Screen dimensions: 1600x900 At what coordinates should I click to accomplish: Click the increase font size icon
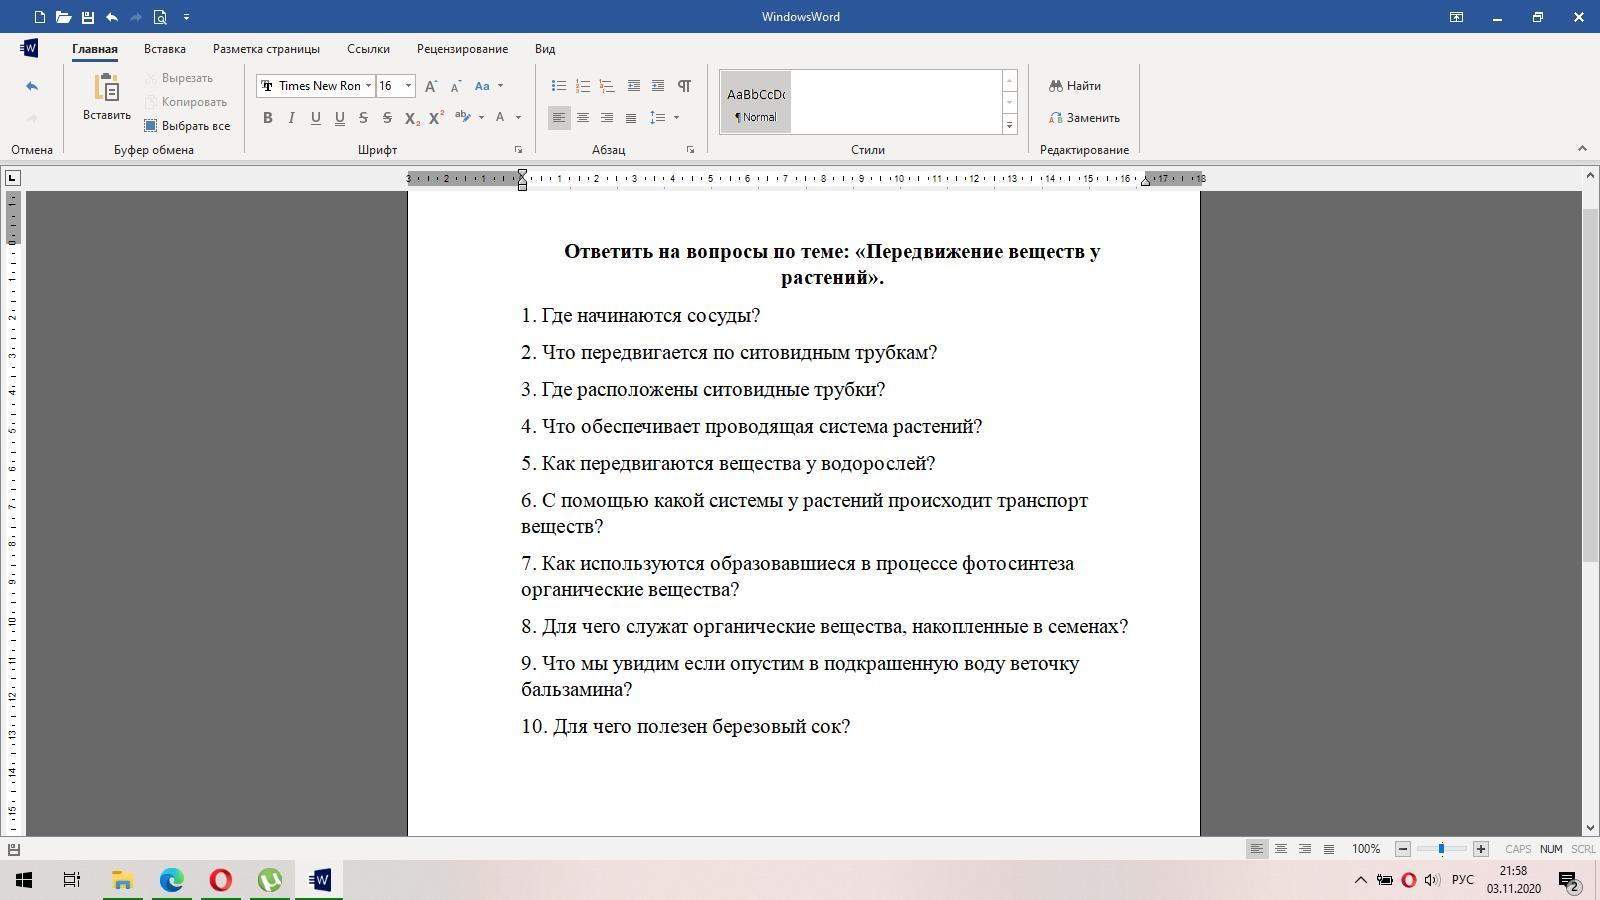pyautogui.click(x=431, y=86)
